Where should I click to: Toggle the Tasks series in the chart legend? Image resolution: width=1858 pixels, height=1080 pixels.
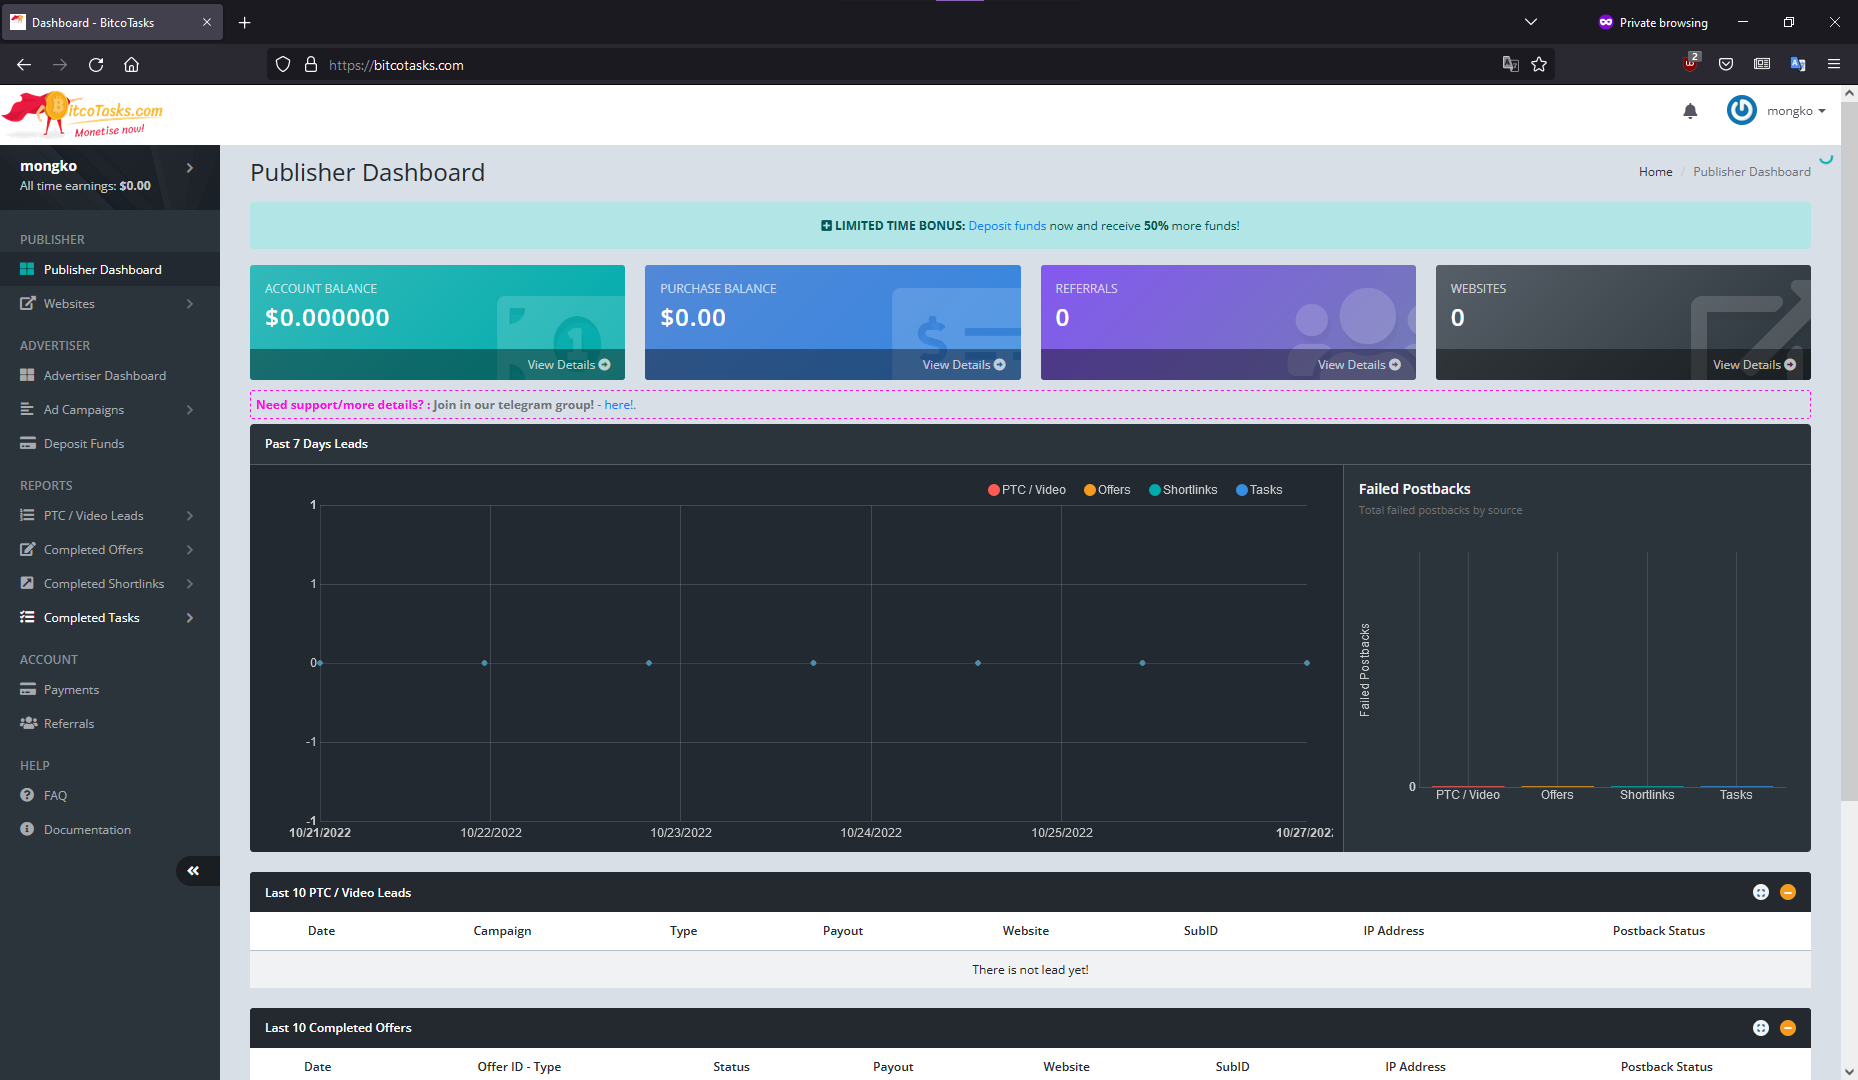point(1259,489)
